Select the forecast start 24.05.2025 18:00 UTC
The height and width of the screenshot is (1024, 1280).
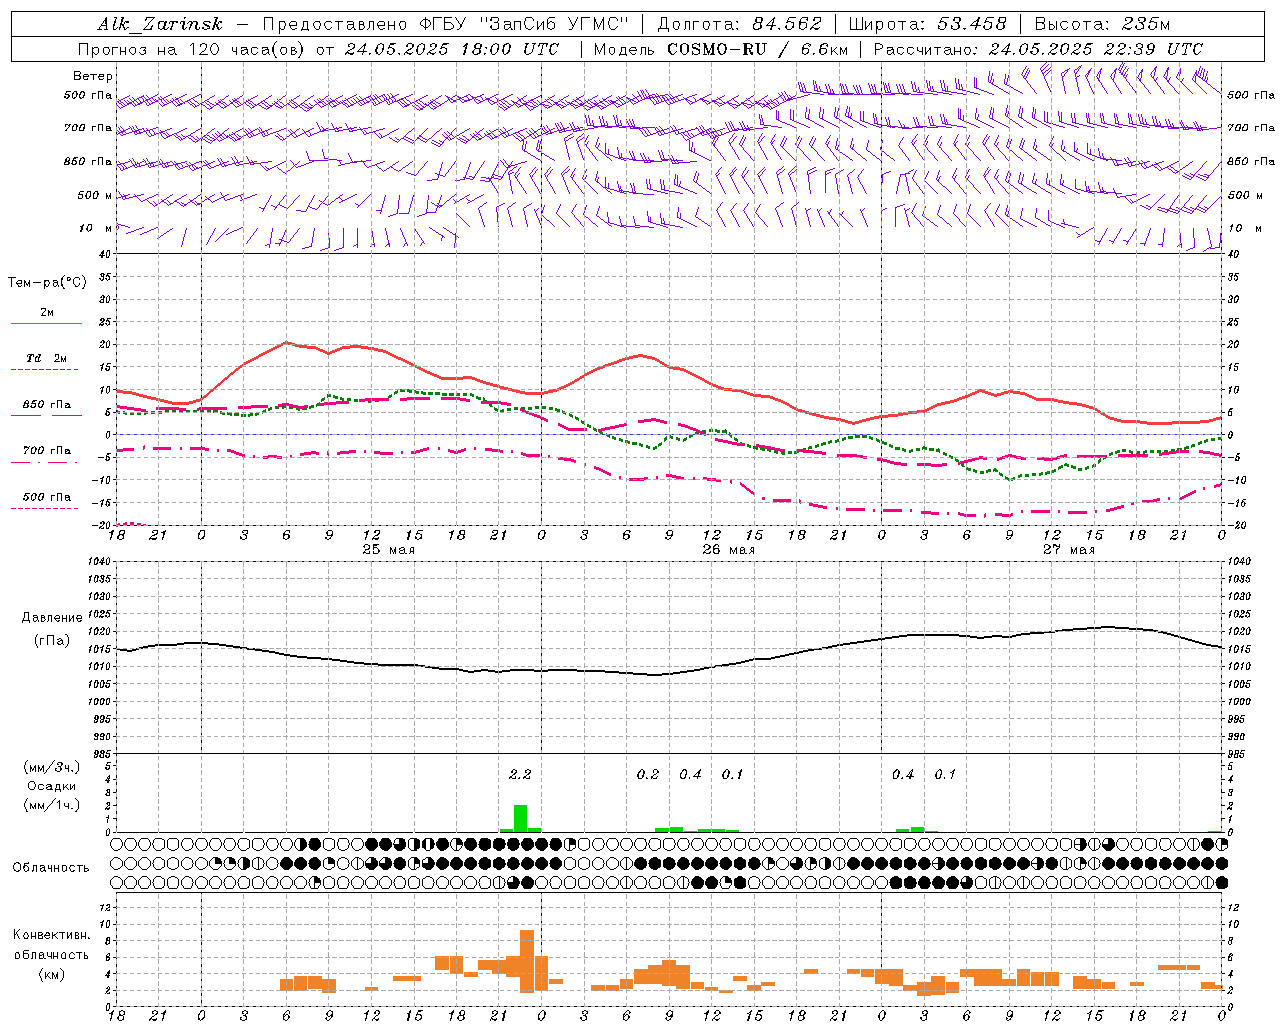[x=452, y=49]
